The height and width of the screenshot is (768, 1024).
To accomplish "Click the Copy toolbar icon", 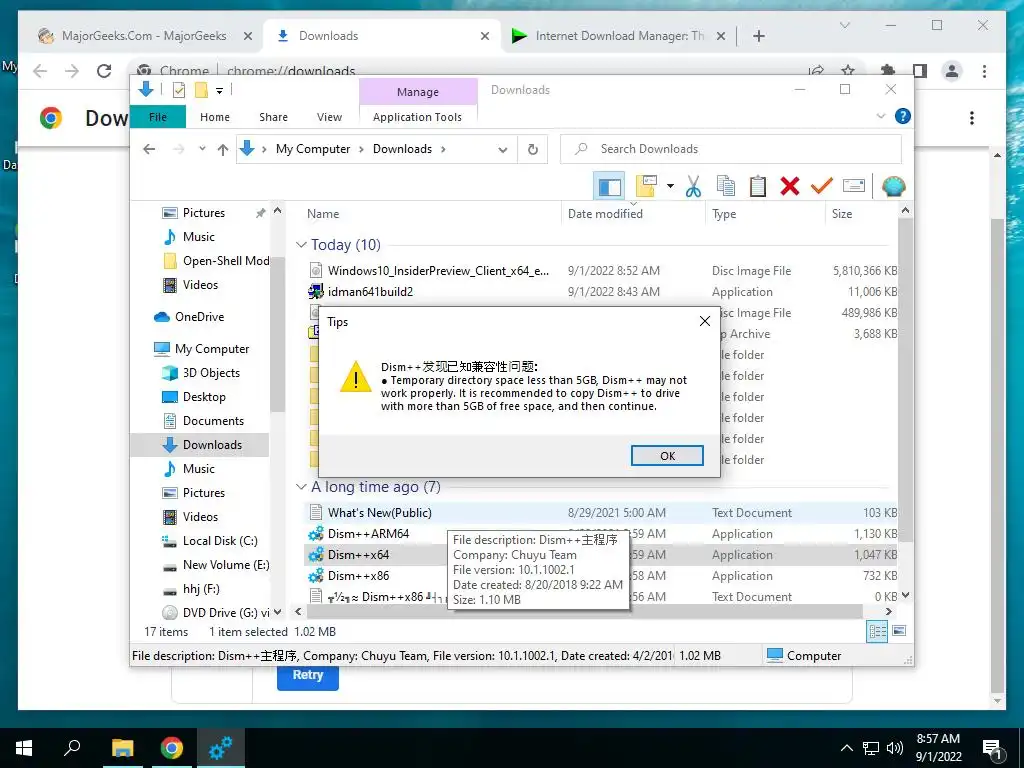I will point(726,186).
